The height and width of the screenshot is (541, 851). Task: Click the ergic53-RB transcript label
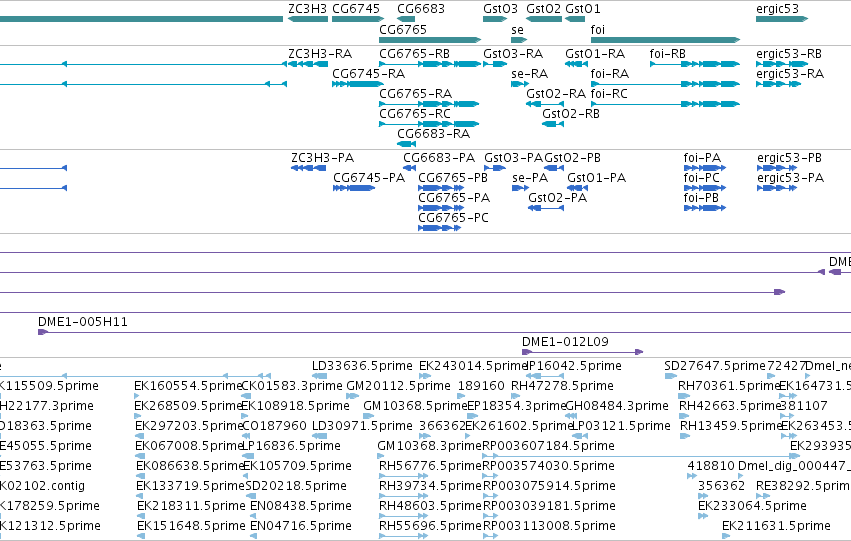(x=789, y=54)
